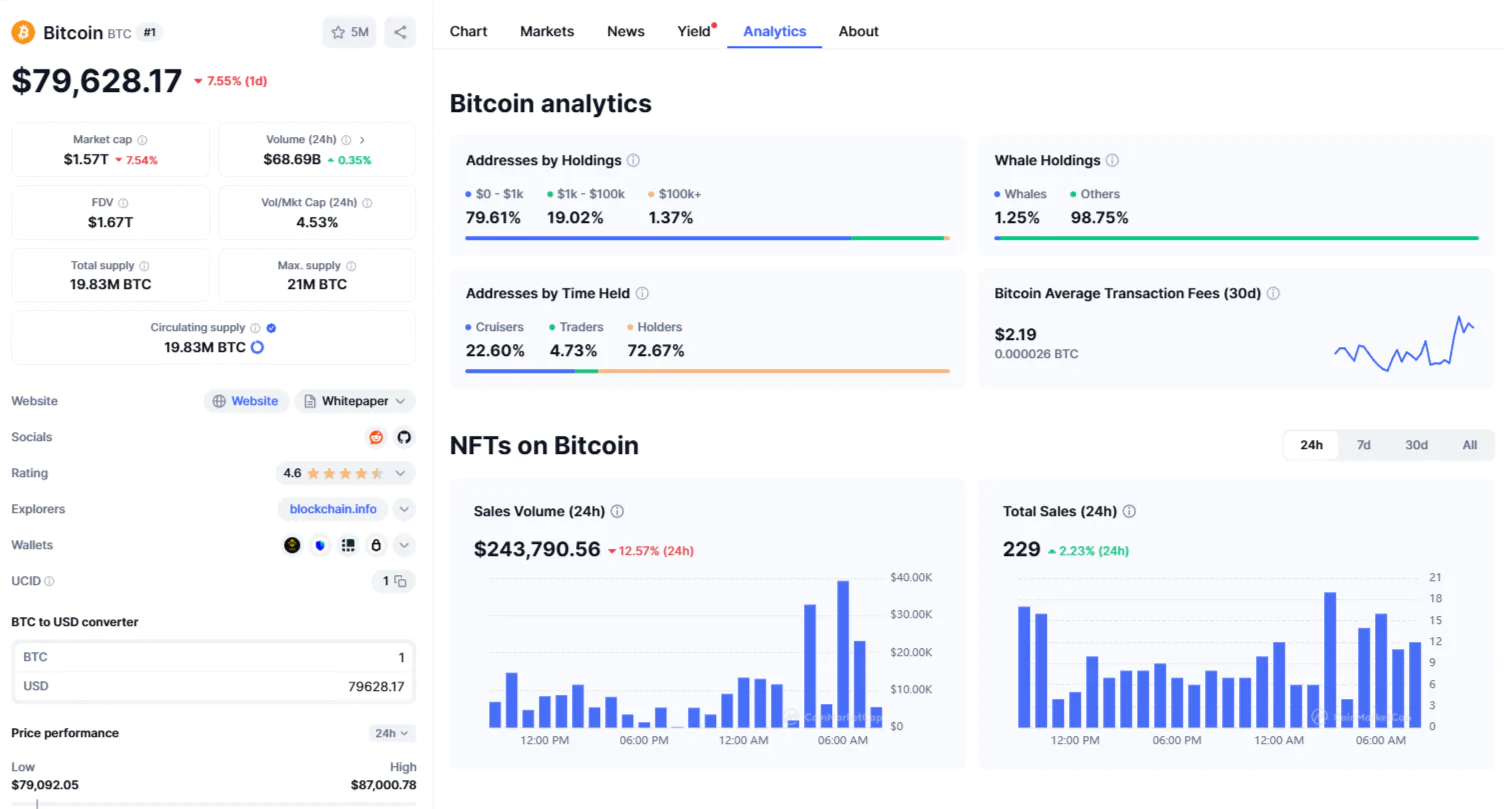This screenshot has height=809, width=1504.
Task: Click the Market cap info icon
Action: 142,140
